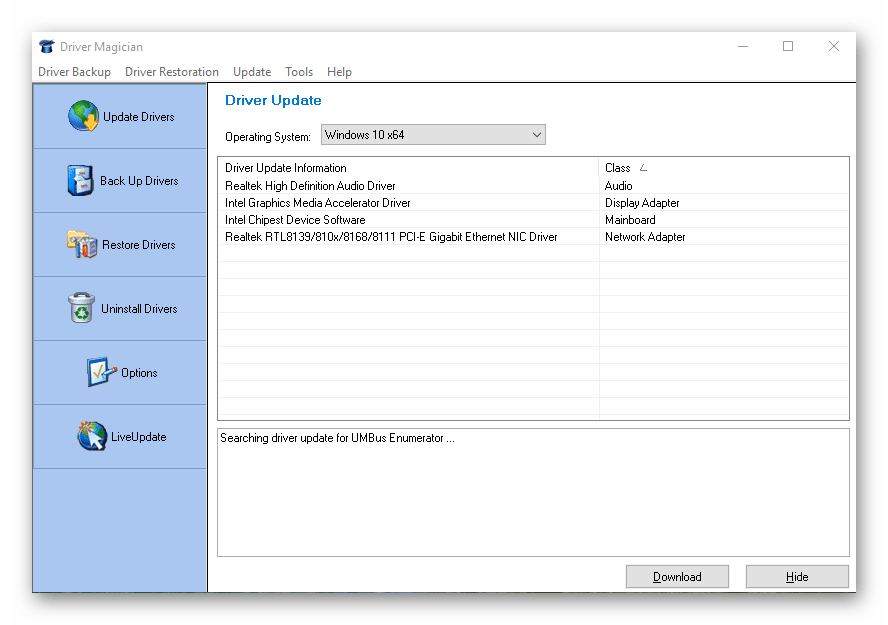Click the Driver Magician hat icon in title bar
888x625 pixels.
[x=47, y=46]
